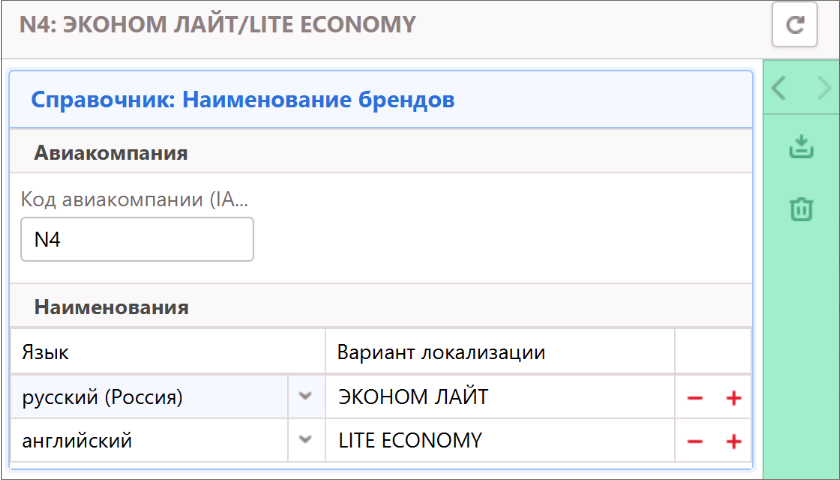The width and height of the screenshot is (840, 480).
Task: Click the Авиакомпания section header
Action: [112, 153]
